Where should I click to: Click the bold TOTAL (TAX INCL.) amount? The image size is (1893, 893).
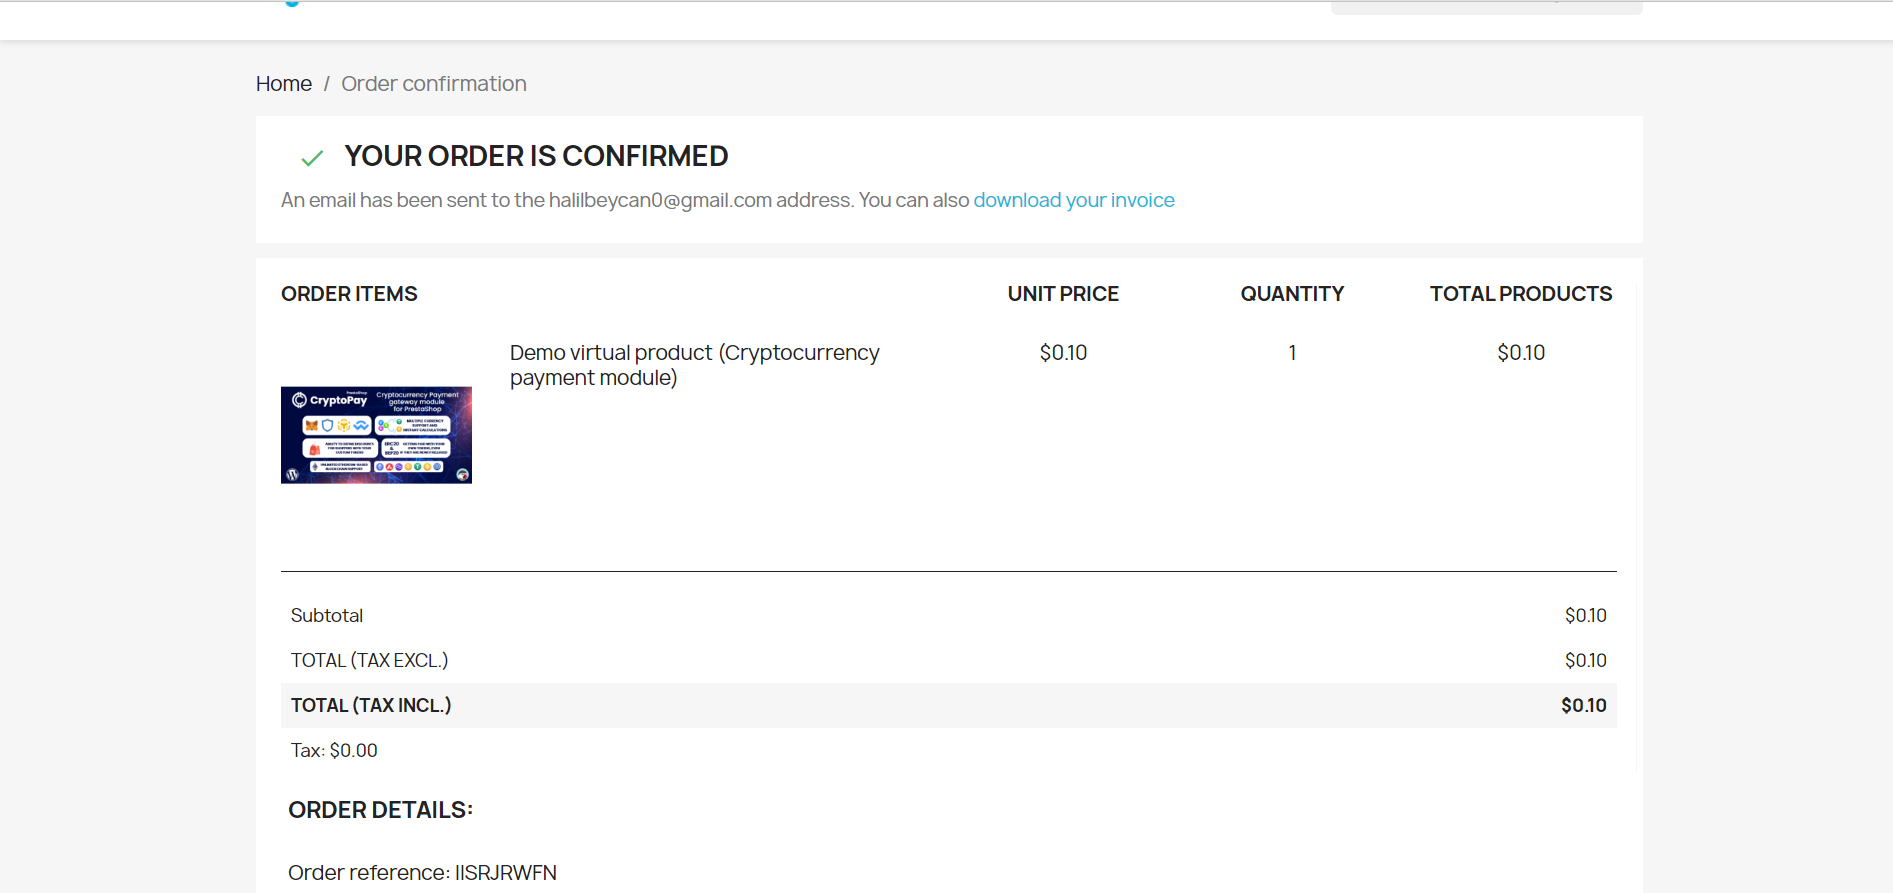pyautogui.click(x=1583, y=706)
